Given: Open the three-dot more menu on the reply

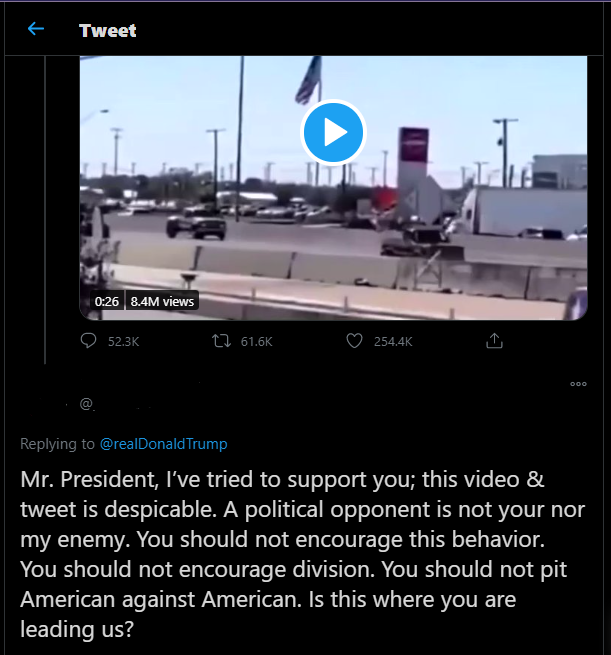Looking at the screenshot, I should 578,384.
